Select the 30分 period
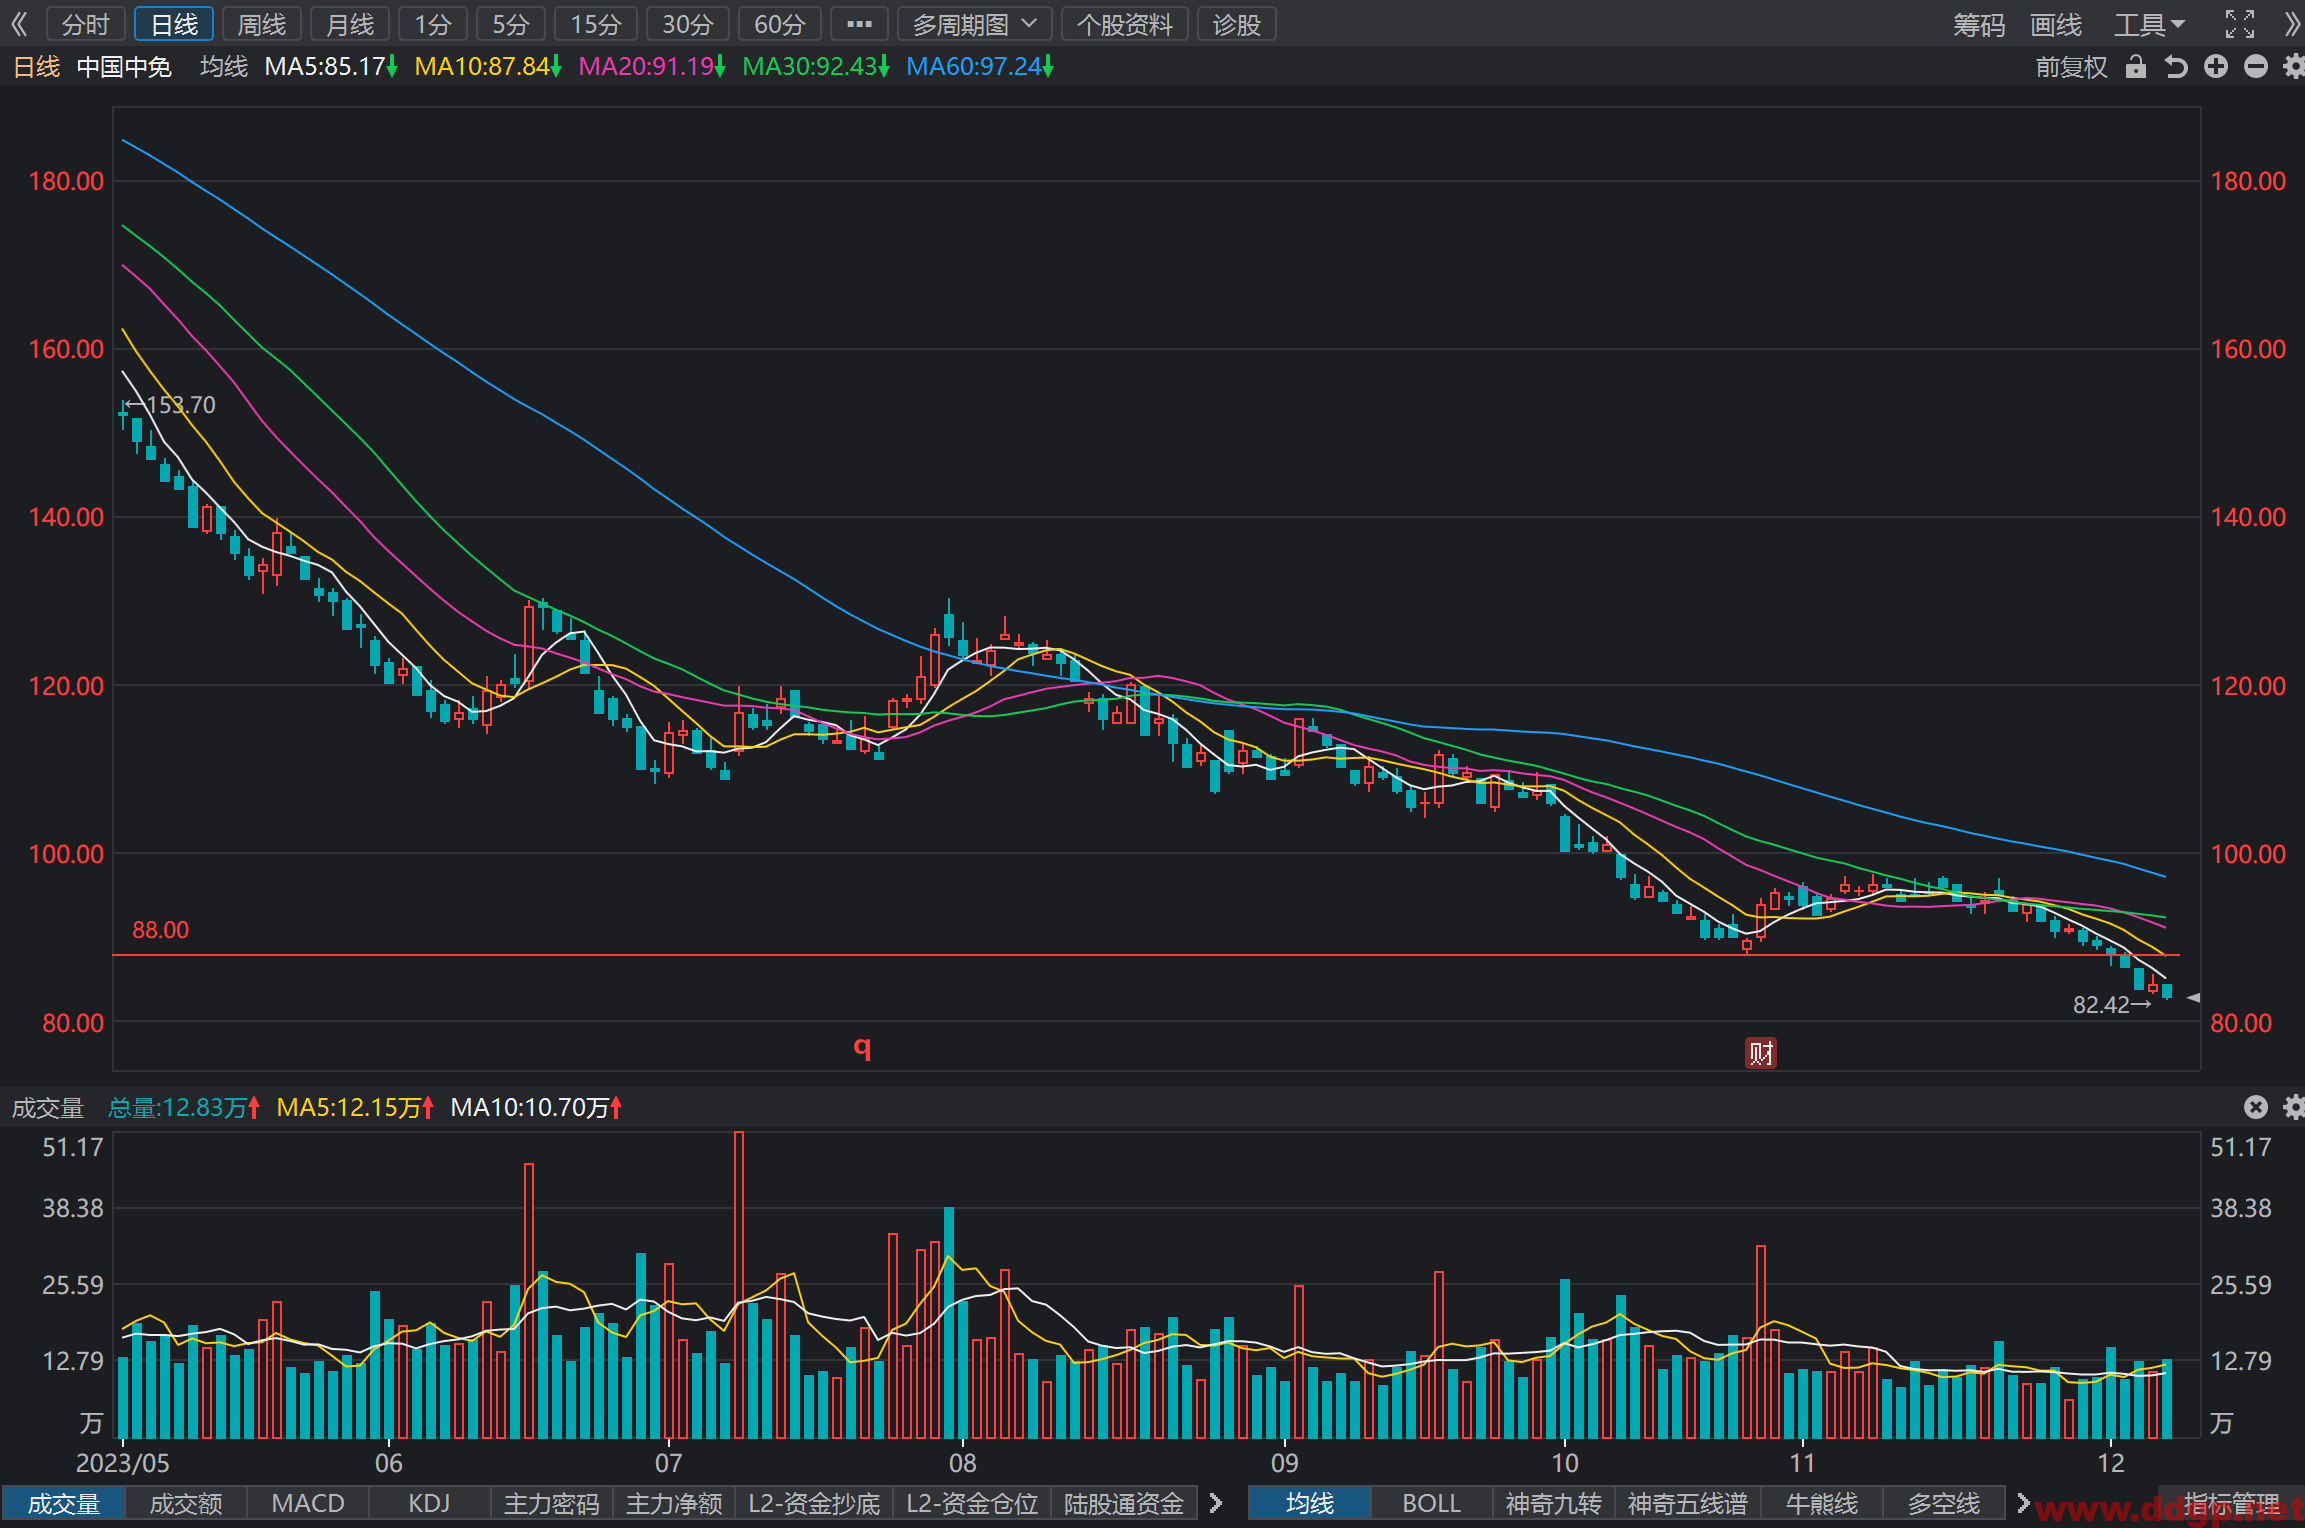2305x1528 pixels. [x=688, y=24]
